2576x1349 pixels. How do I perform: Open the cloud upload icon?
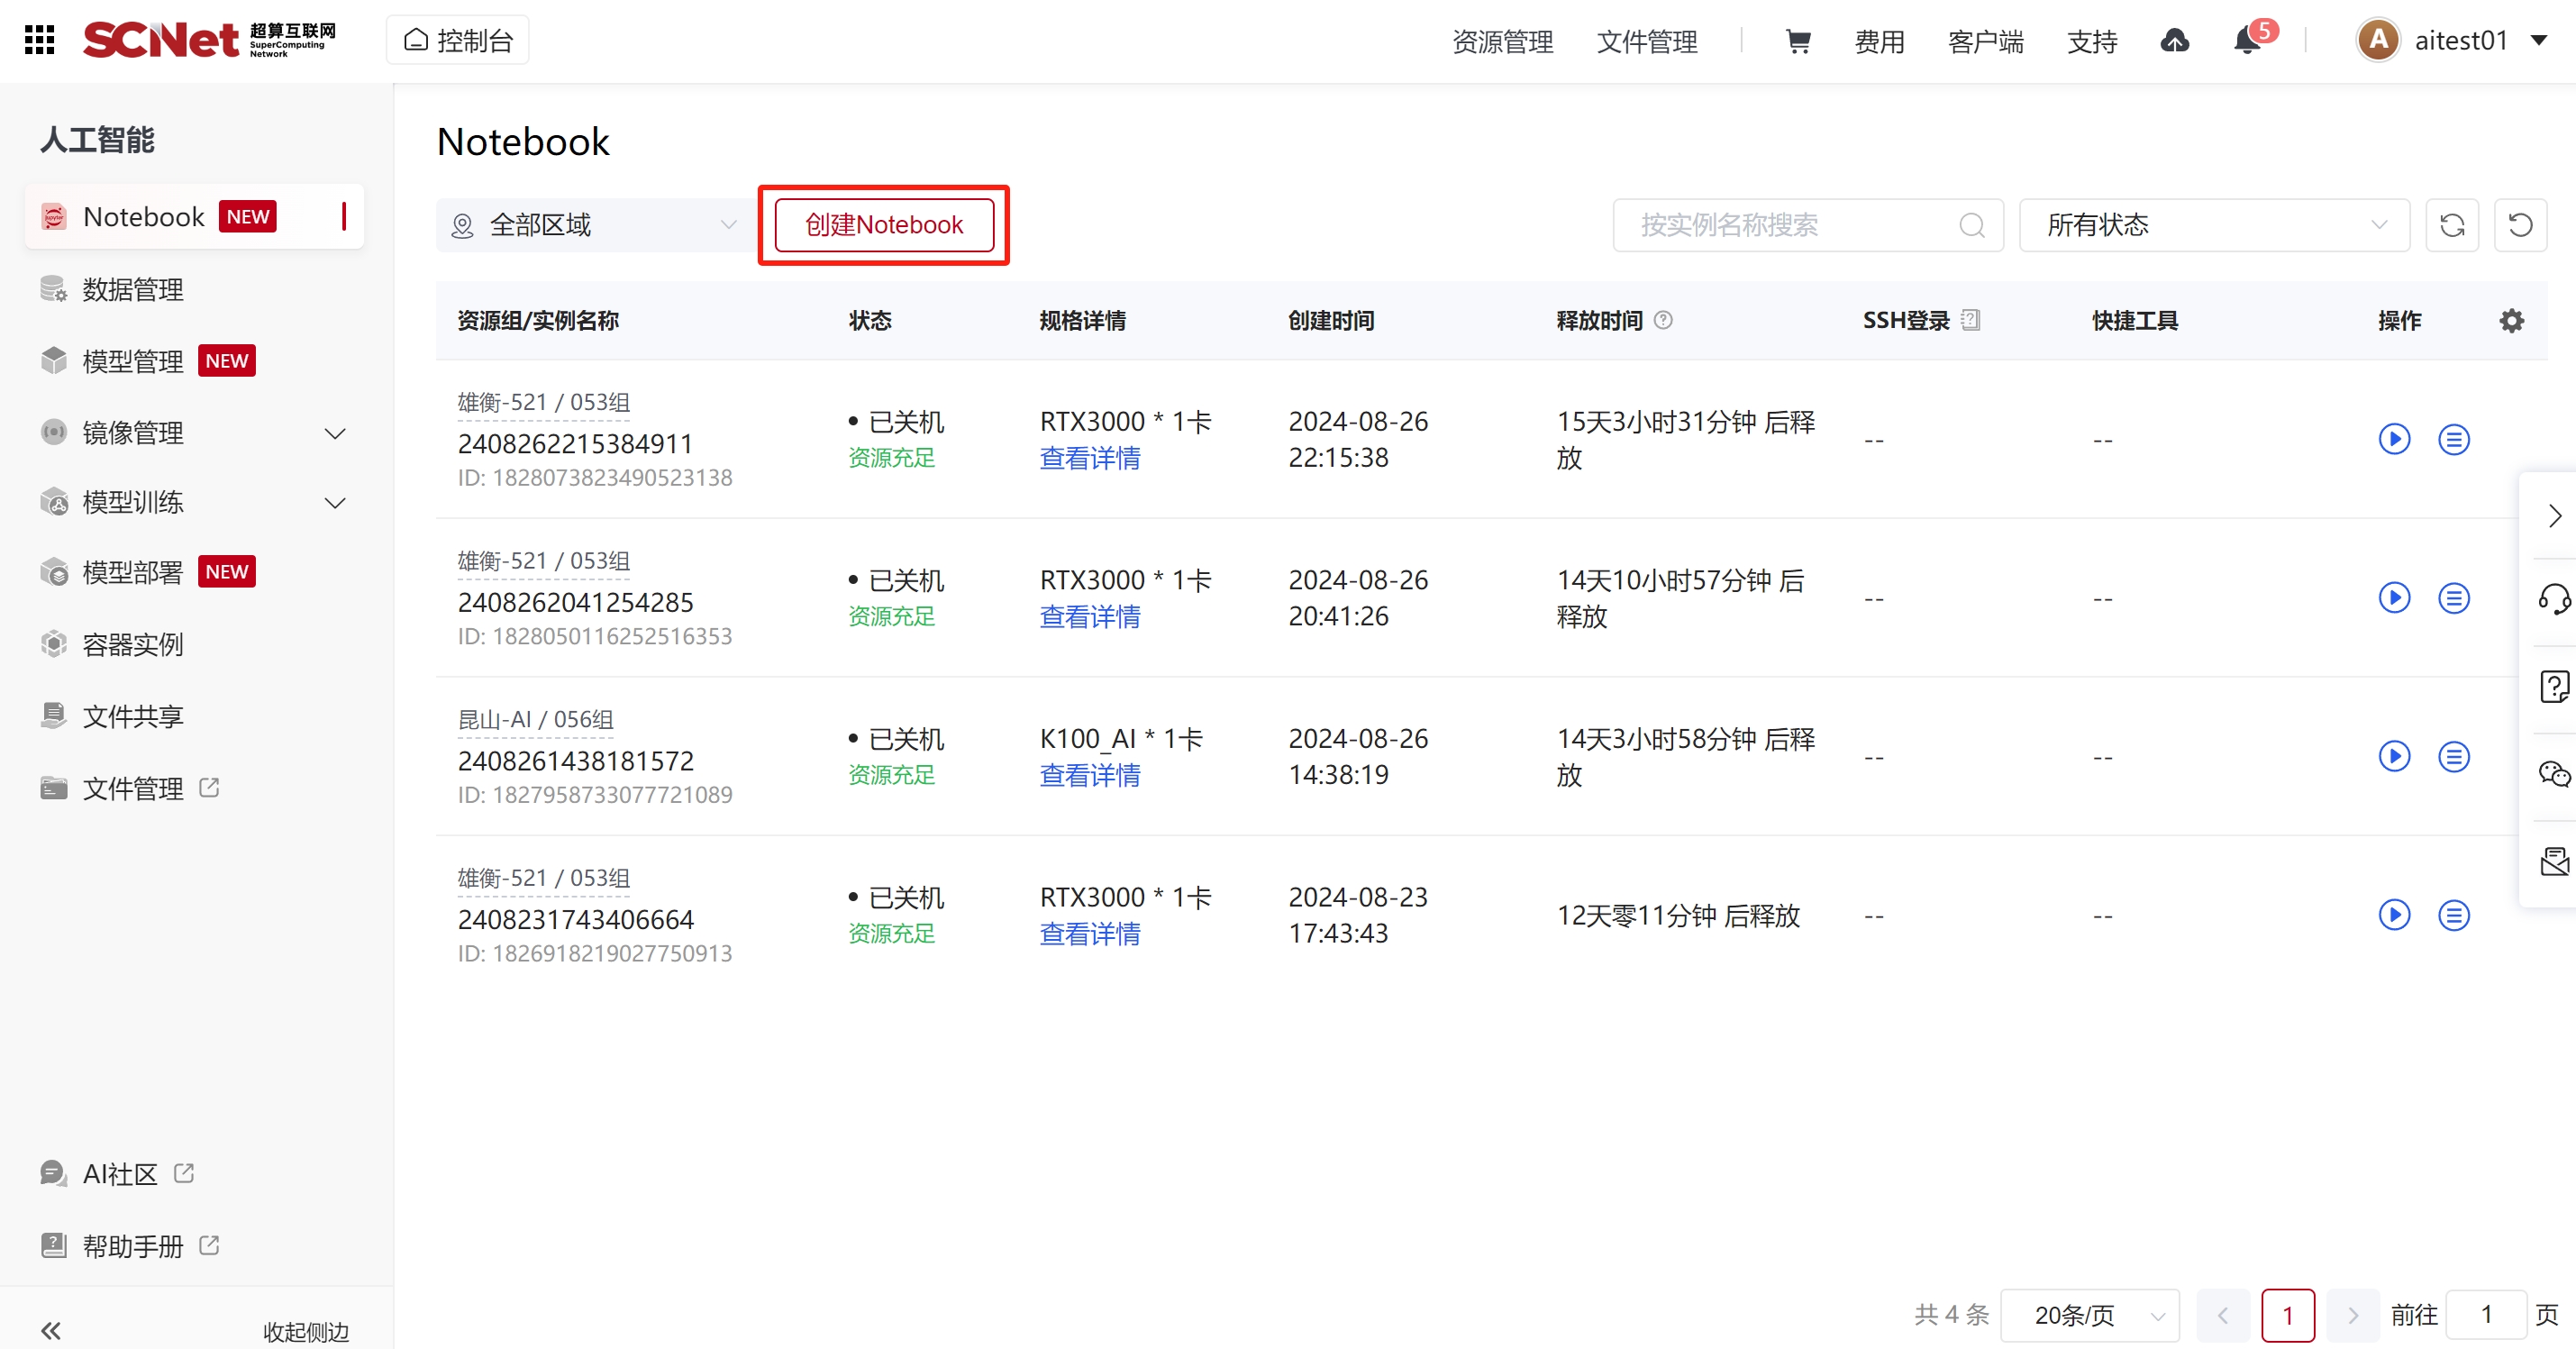point(2174,41)
